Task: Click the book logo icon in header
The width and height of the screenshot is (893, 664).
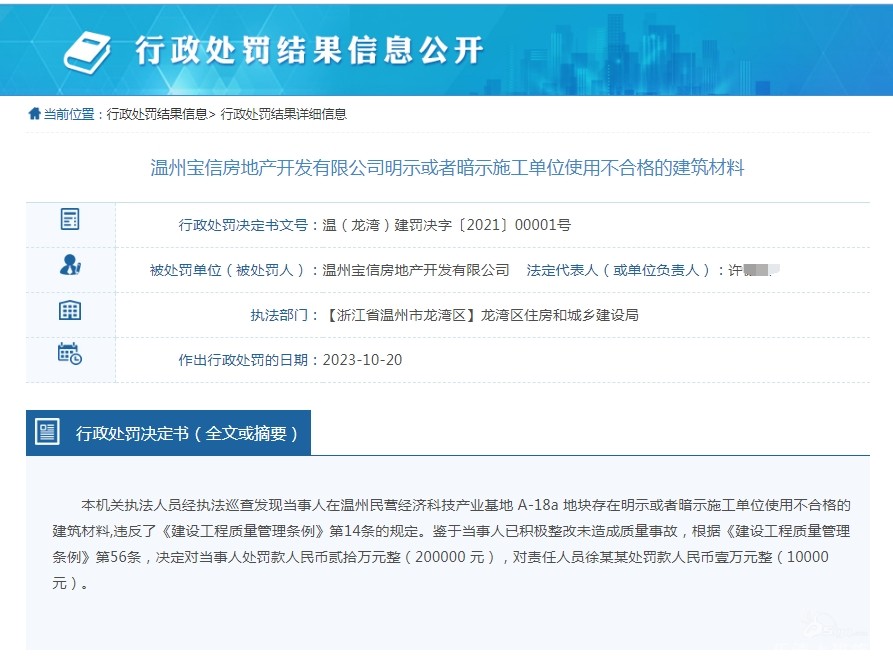Action: click(x=87, y=52)
